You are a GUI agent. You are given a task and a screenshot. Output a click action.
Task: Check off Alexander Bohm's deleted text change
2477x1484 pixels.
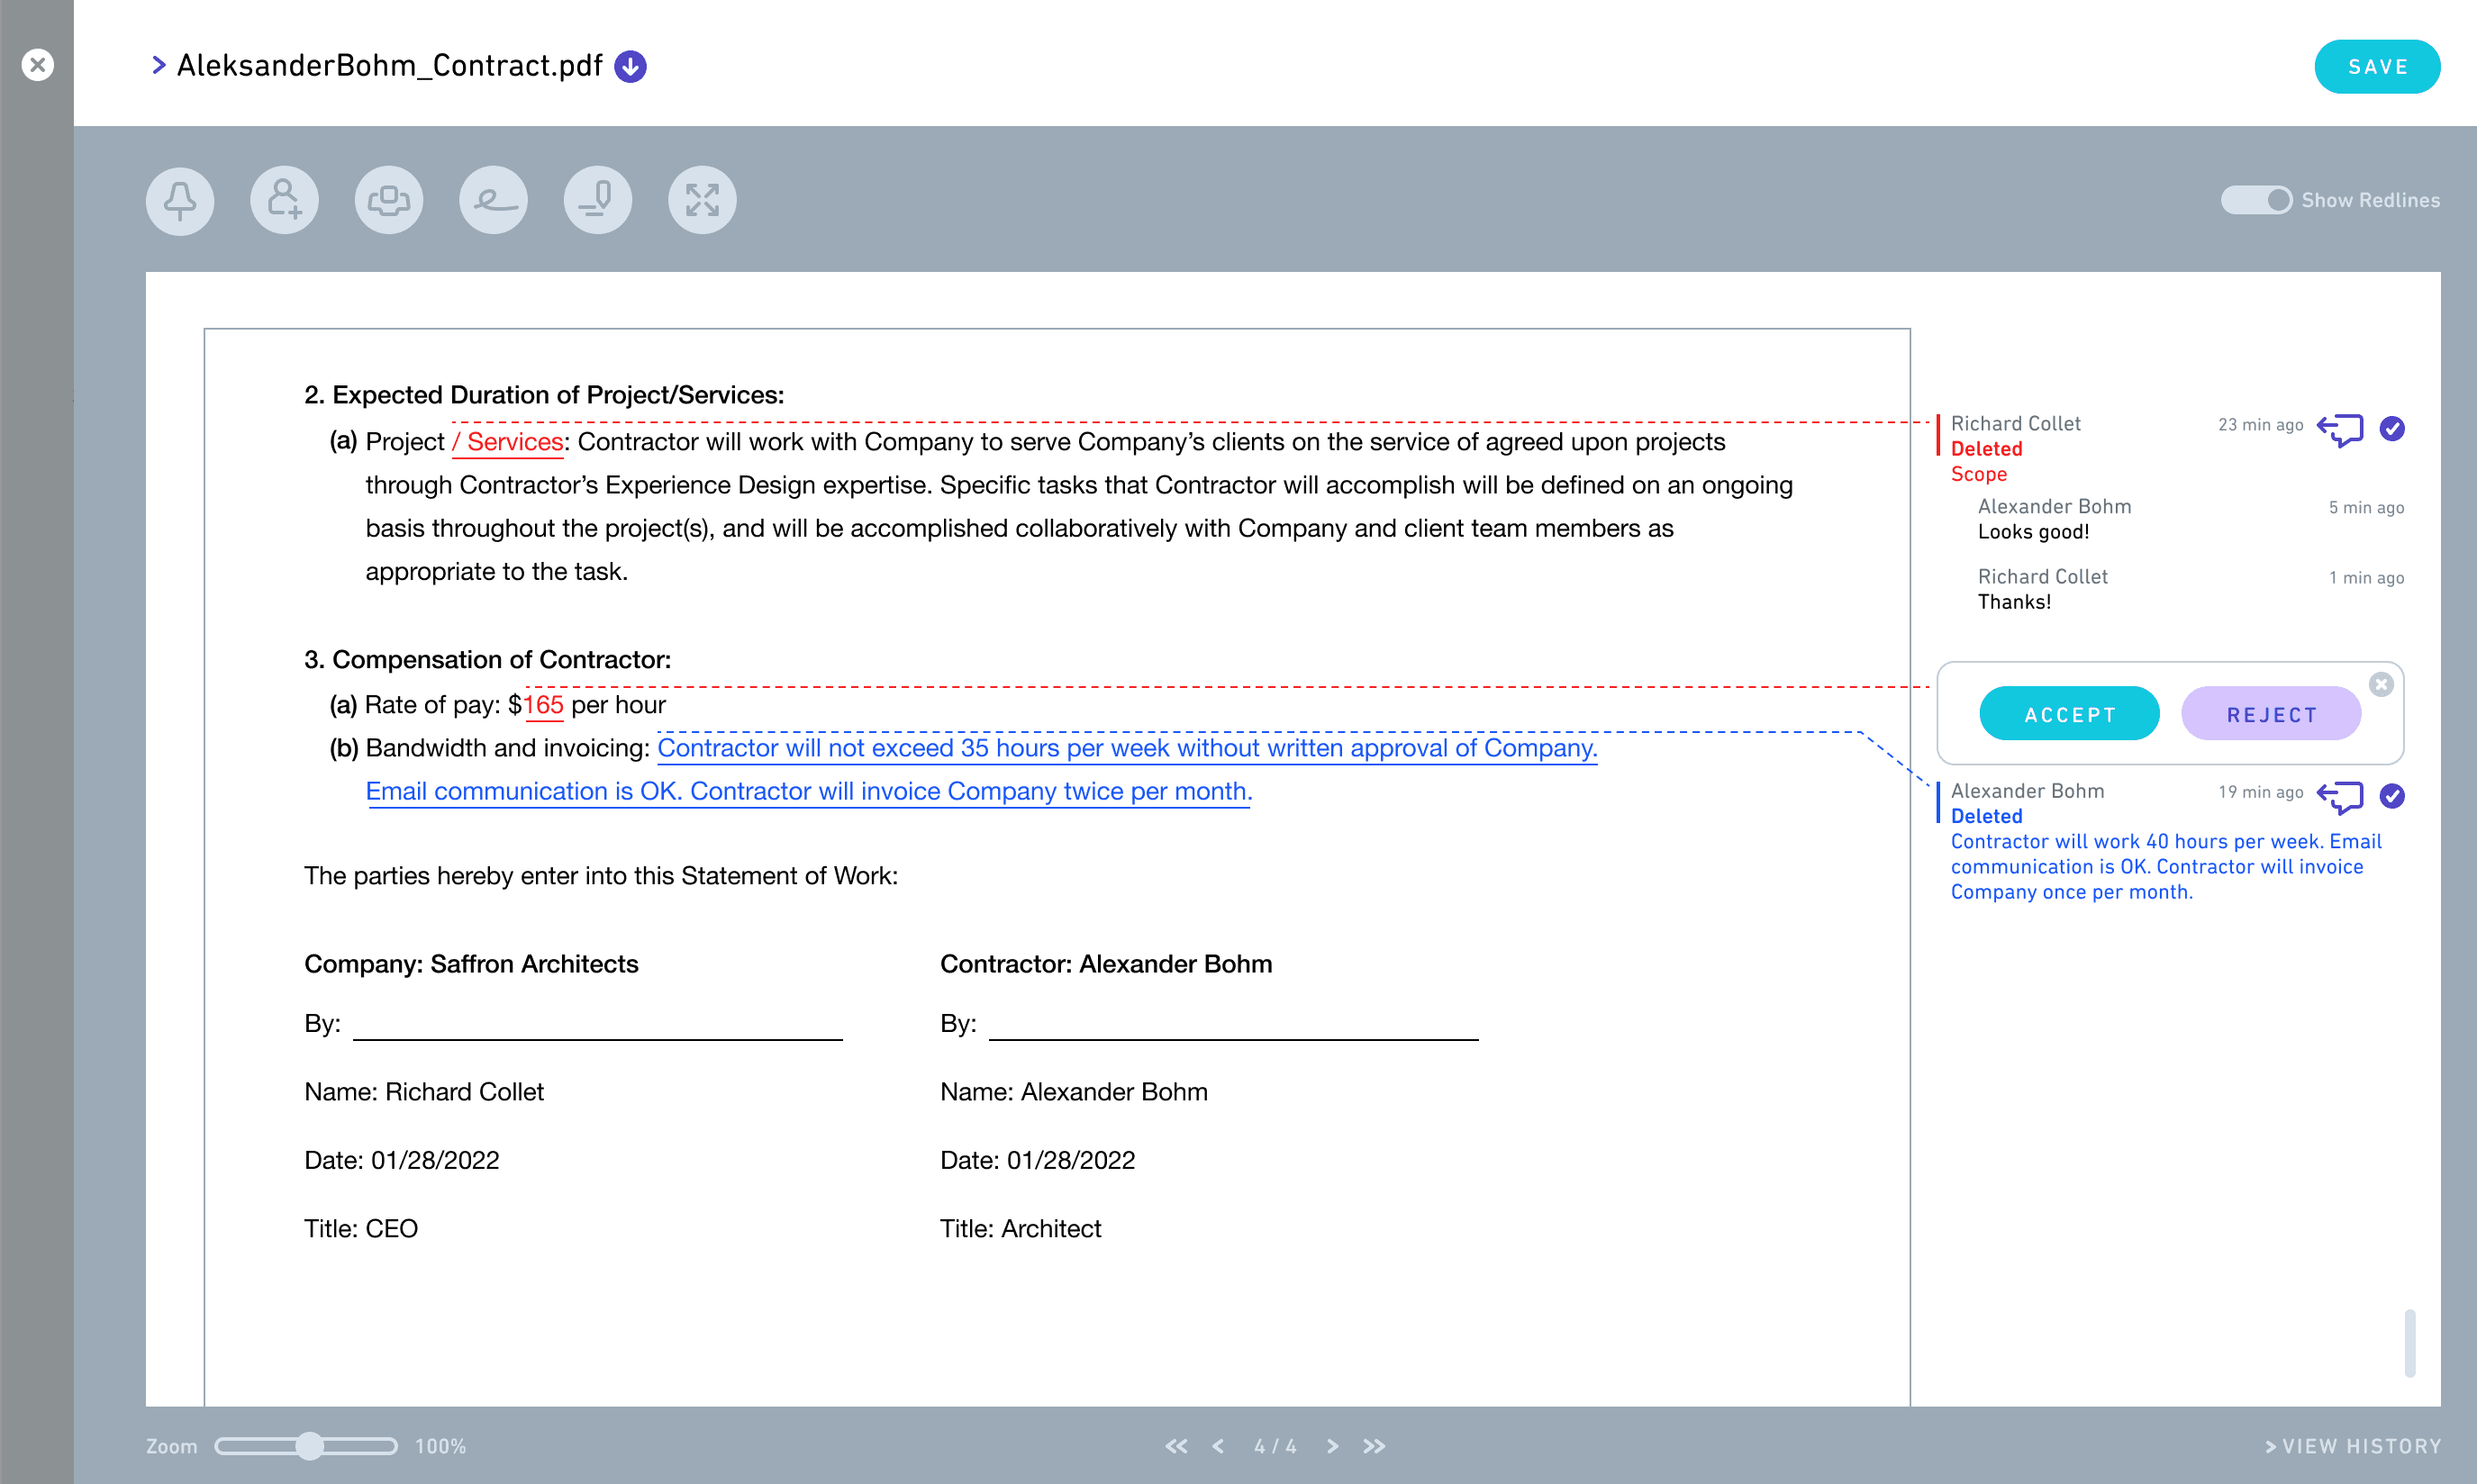click(2392, 795)
